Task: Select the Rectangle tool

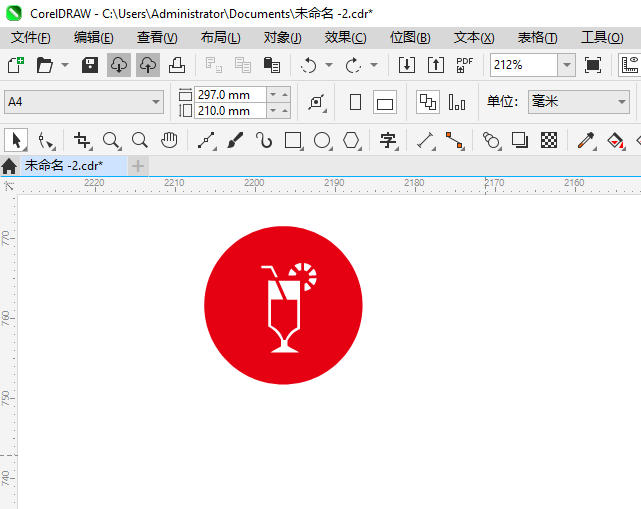Action: click(294, 141)
